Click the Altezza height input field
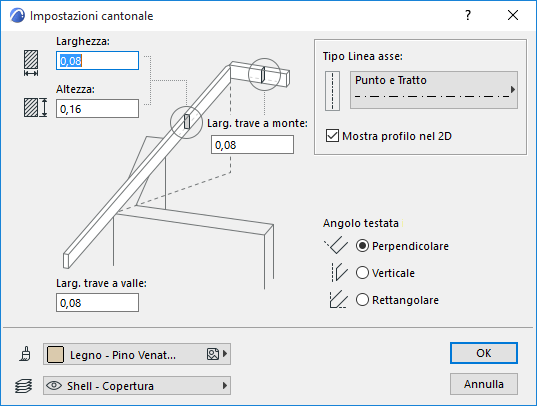Viewport: 537px width, 406px height. click(x=97, y=109)
